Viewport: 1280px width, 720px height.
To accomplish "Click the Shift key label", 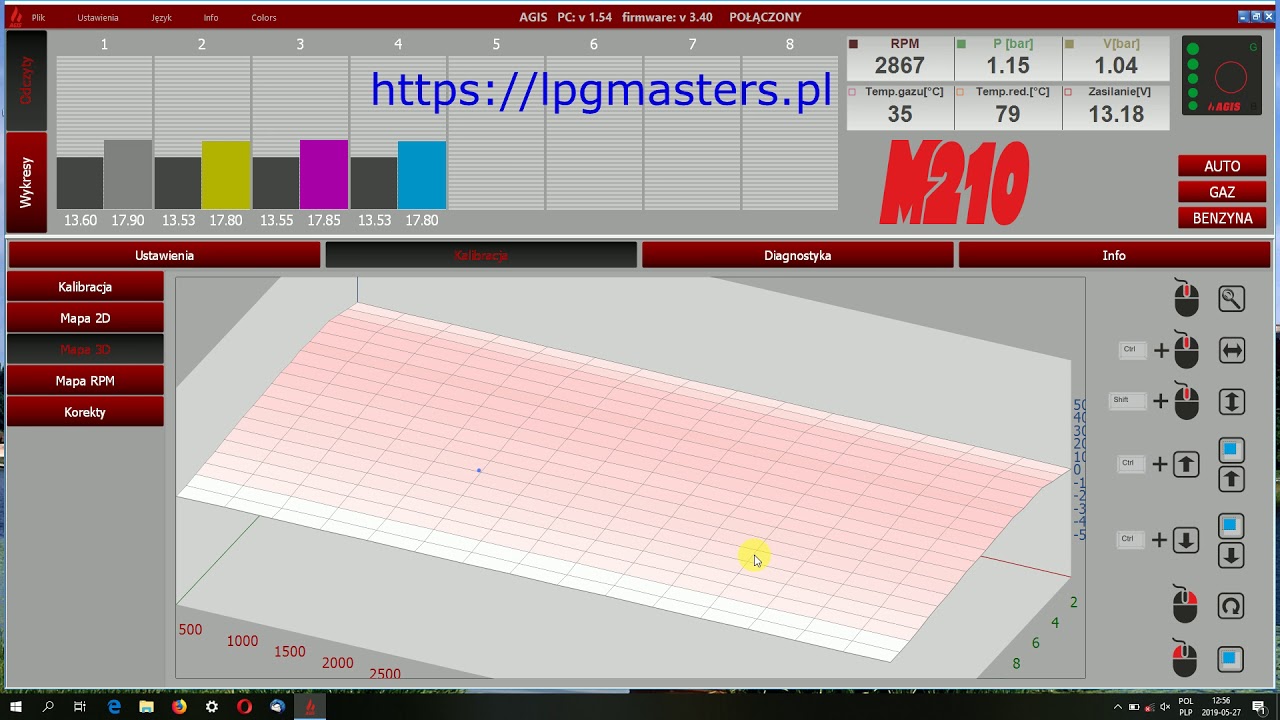I will (1125, 401).
